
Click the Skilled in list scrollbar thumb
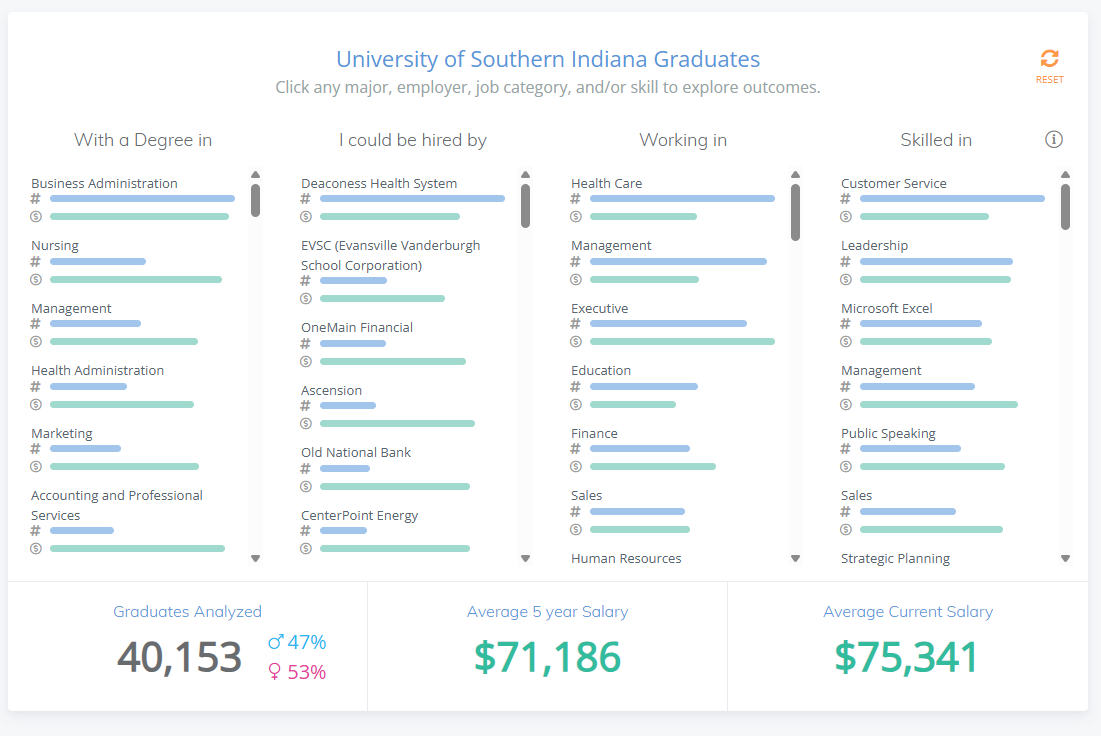click(1065, 206)
